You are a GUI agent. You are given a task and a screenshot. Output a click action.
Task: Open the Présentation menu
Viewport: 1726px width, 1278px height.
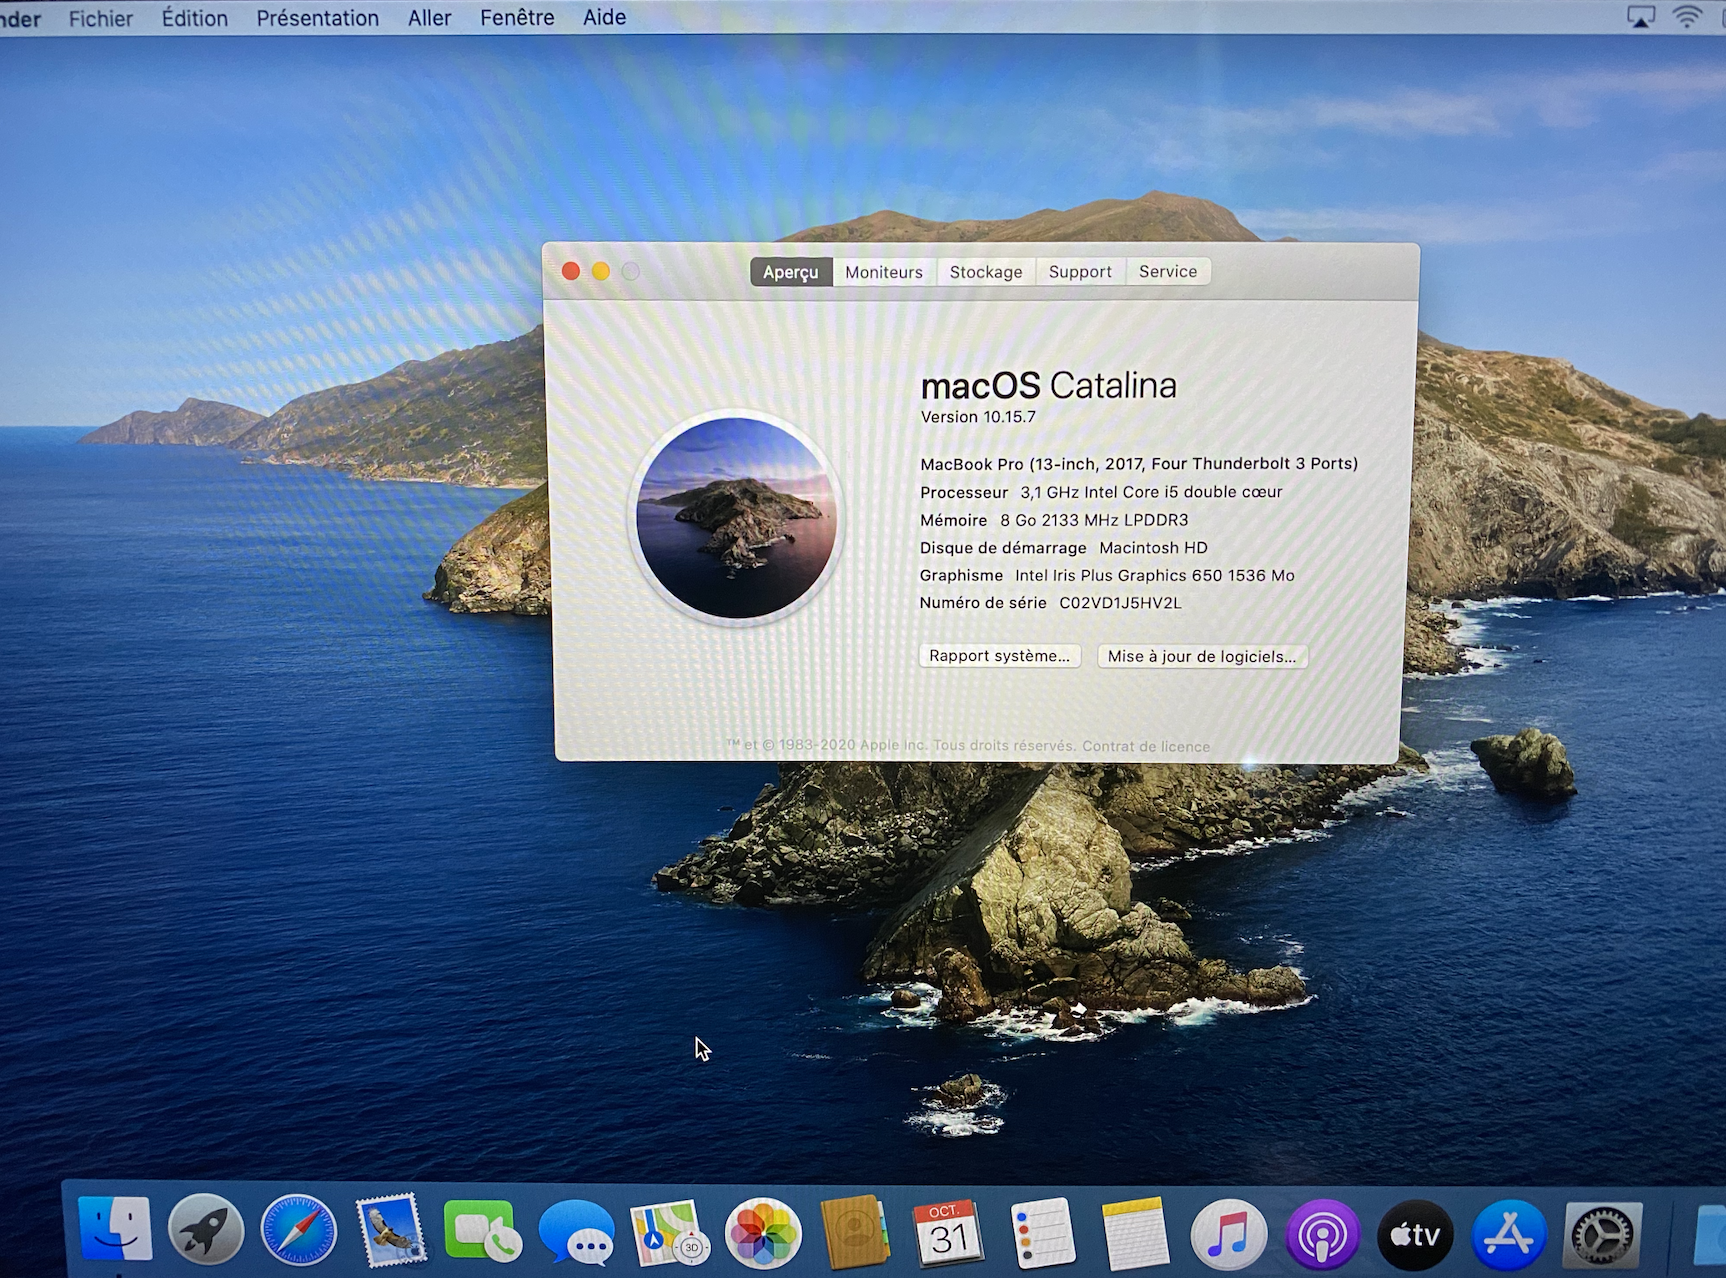318,18
